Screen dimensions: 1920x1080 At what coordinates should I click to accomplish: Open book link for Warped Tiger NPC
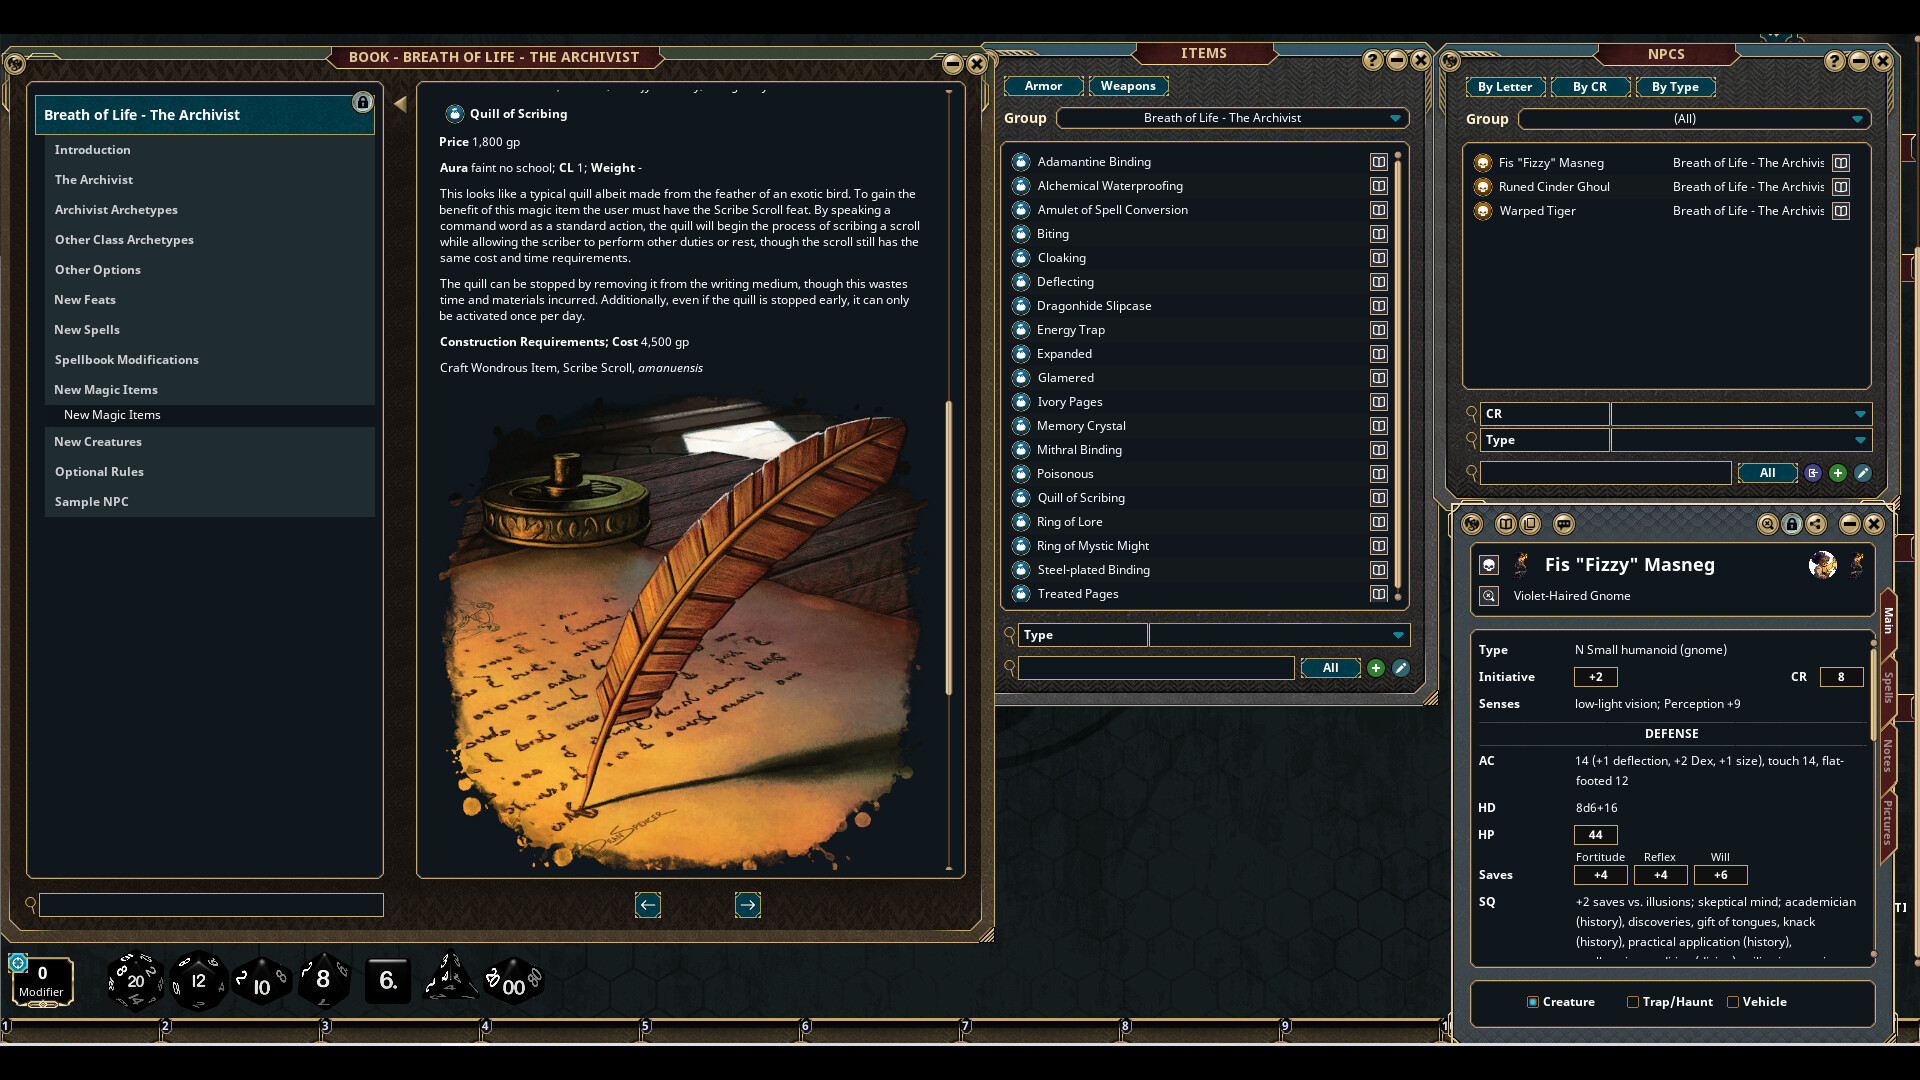click(1841, 211)
